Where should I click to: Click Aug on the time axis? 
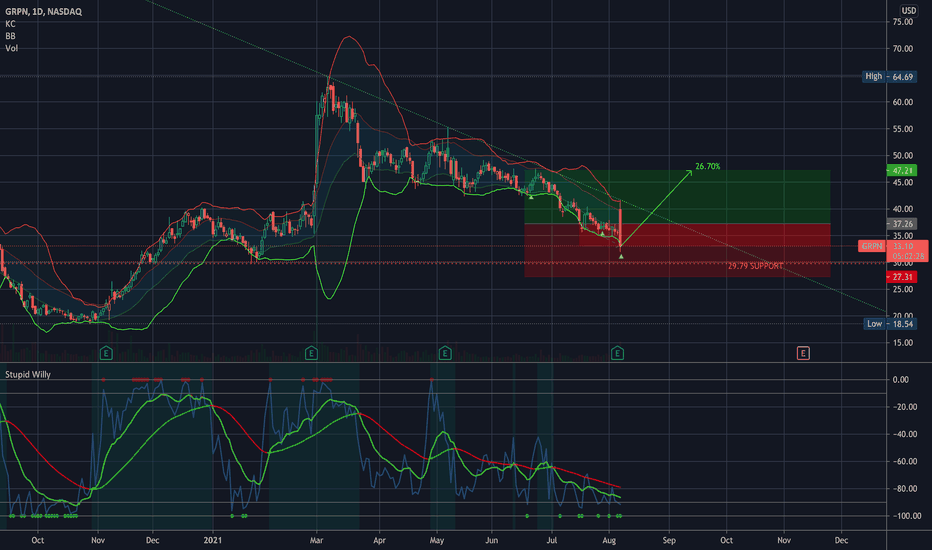tap(609, 540)
